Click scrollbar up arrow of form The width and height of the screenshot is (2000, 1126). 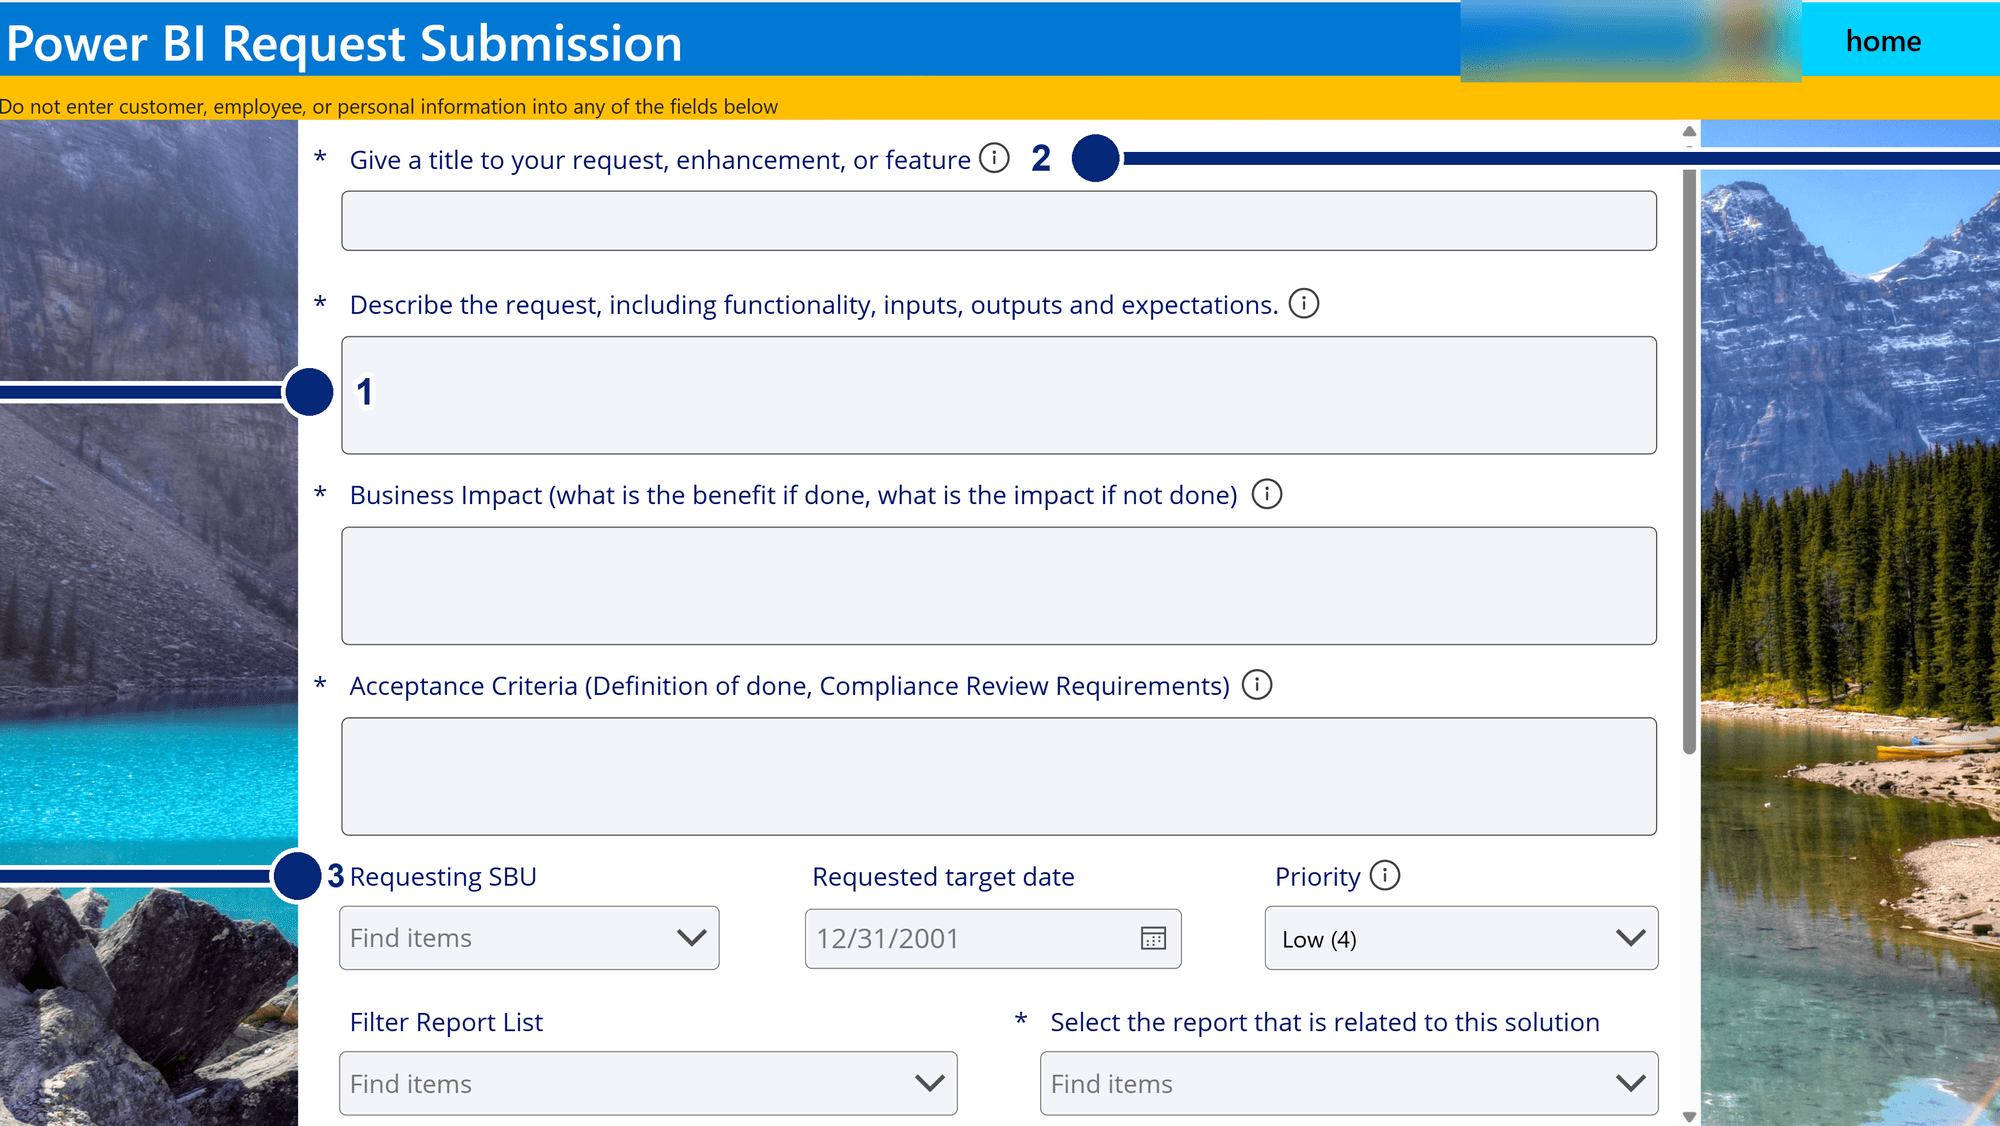tap(1689, 131)
